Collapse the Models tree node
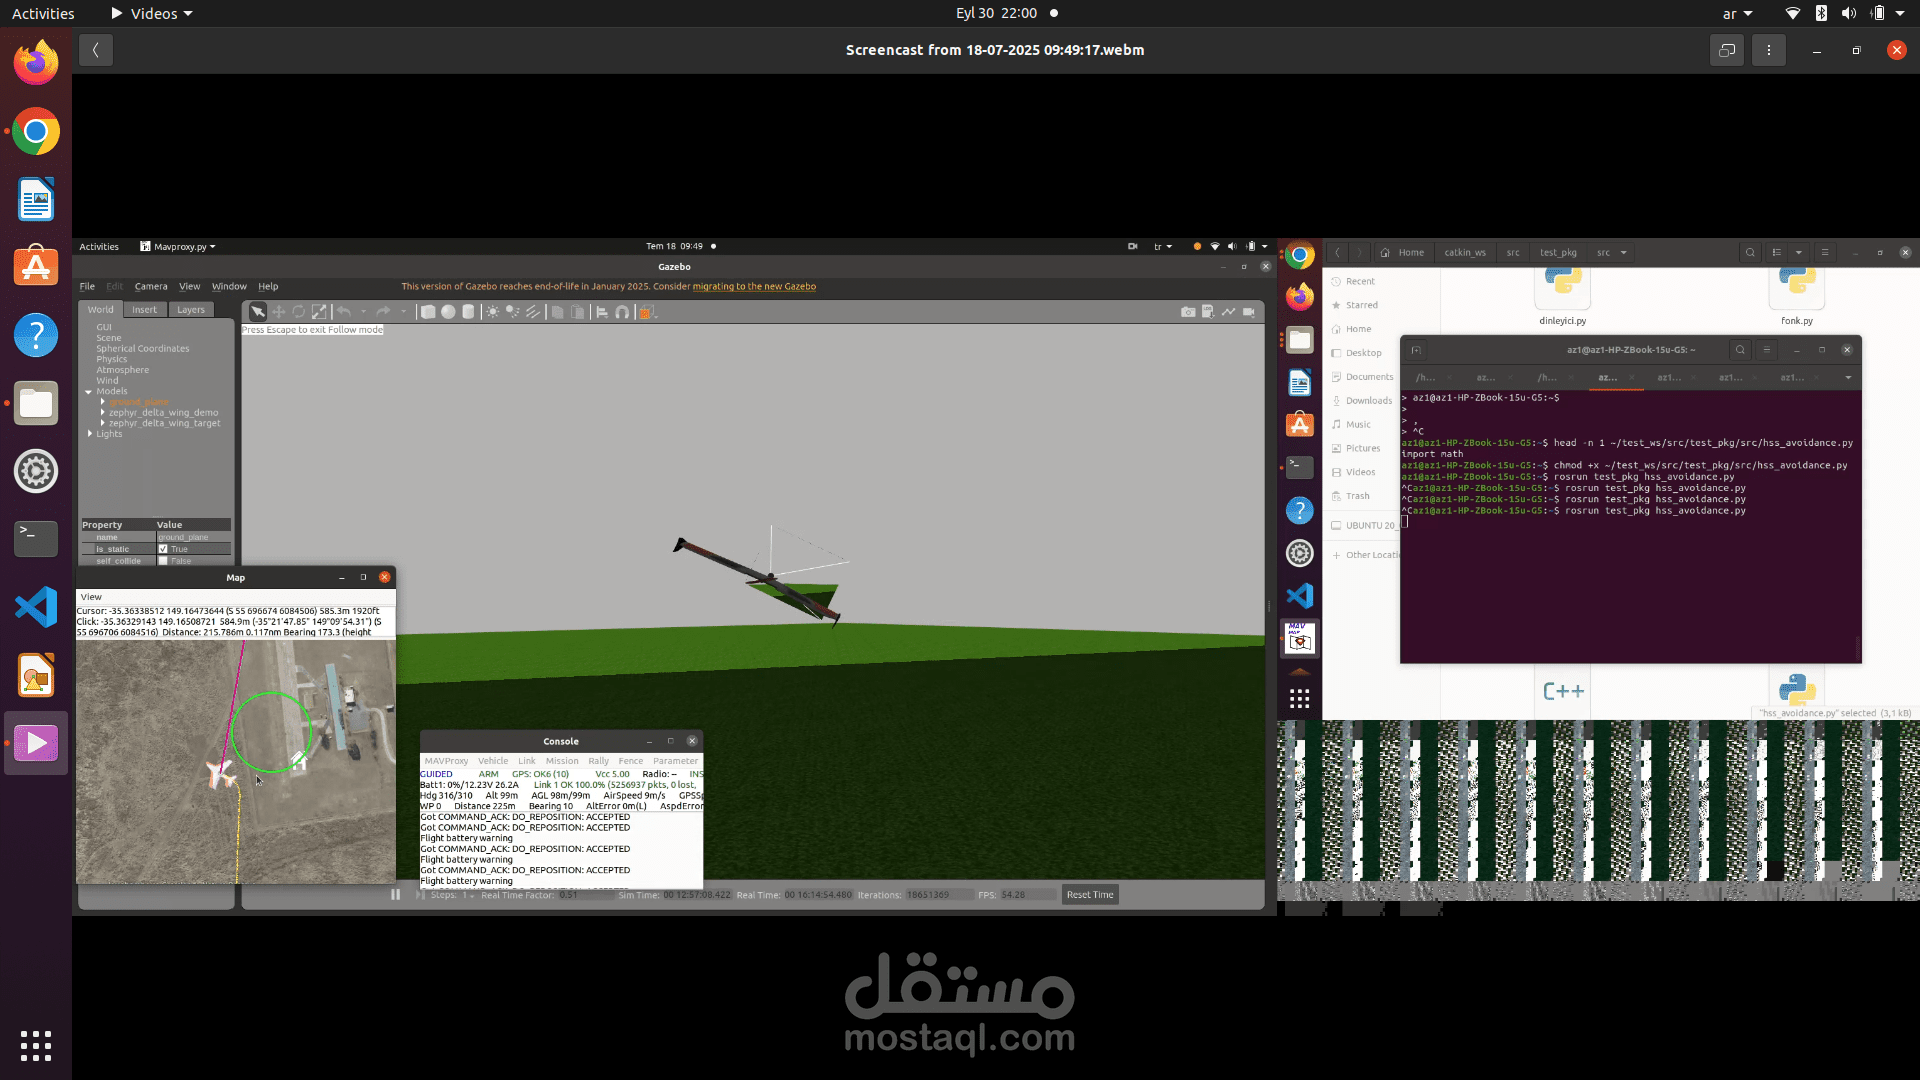 (x=88, y=392)
